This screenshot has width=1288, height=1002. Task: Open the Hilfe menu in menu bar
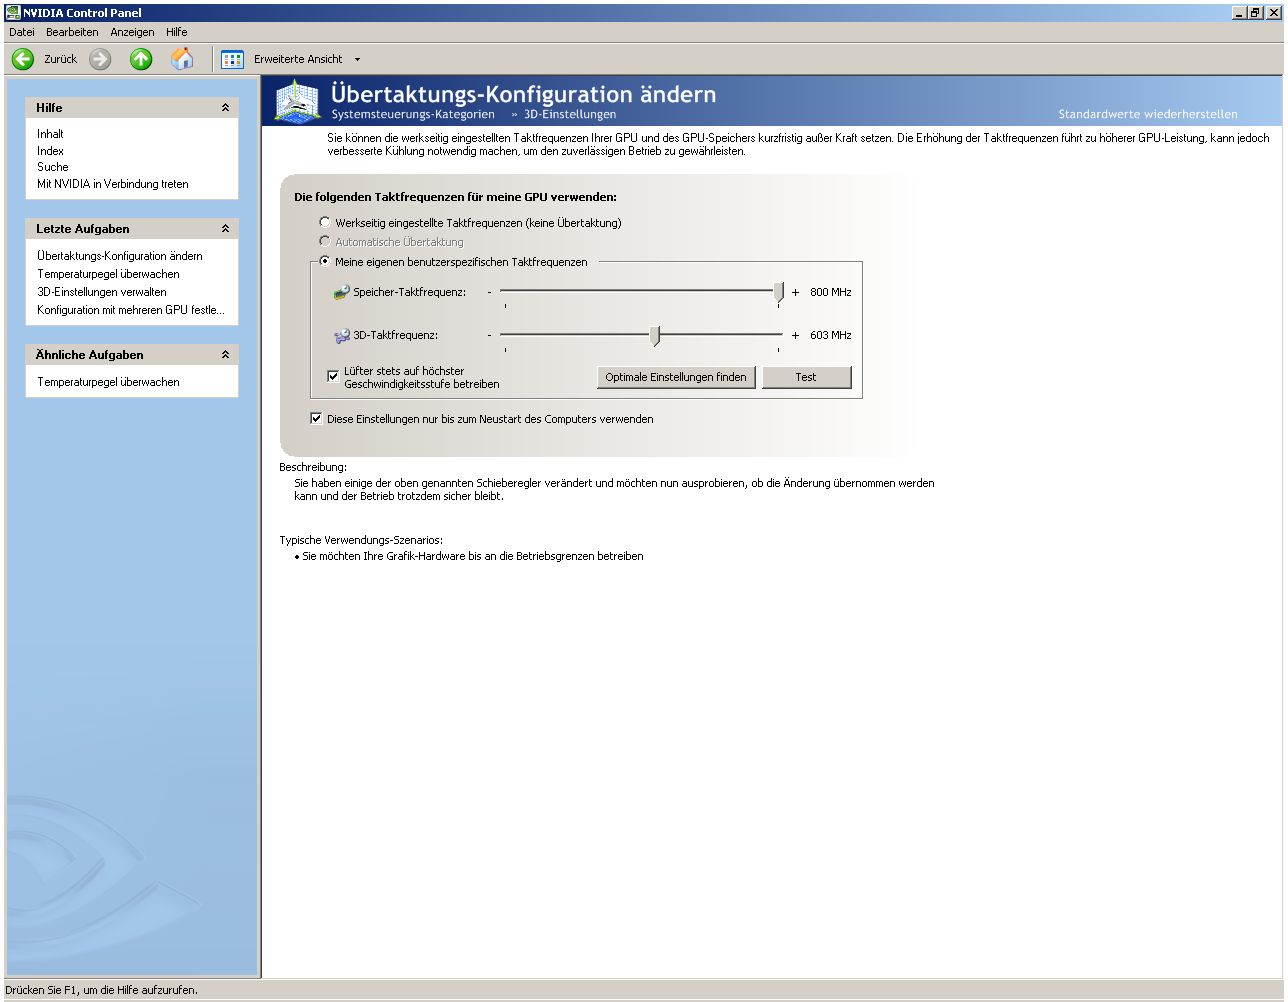(177, 32)
